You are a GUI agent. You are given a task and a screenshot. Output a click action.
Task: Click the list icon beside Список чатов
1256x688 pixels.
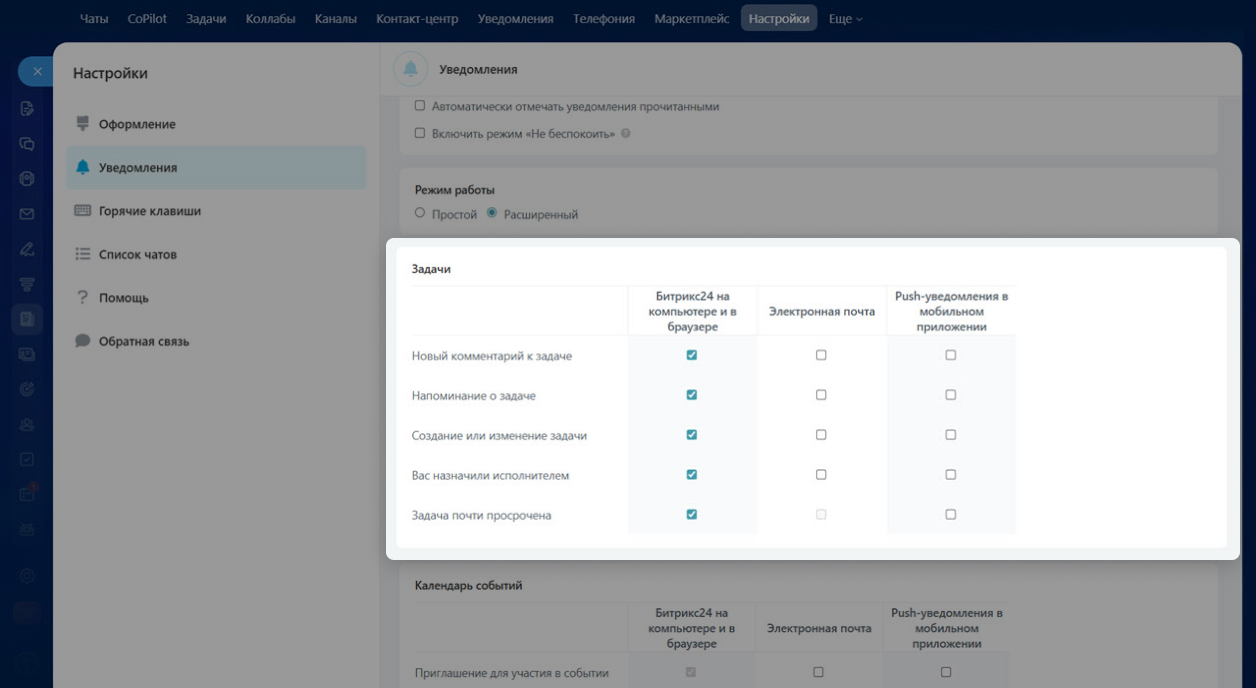tap(83, 255)
